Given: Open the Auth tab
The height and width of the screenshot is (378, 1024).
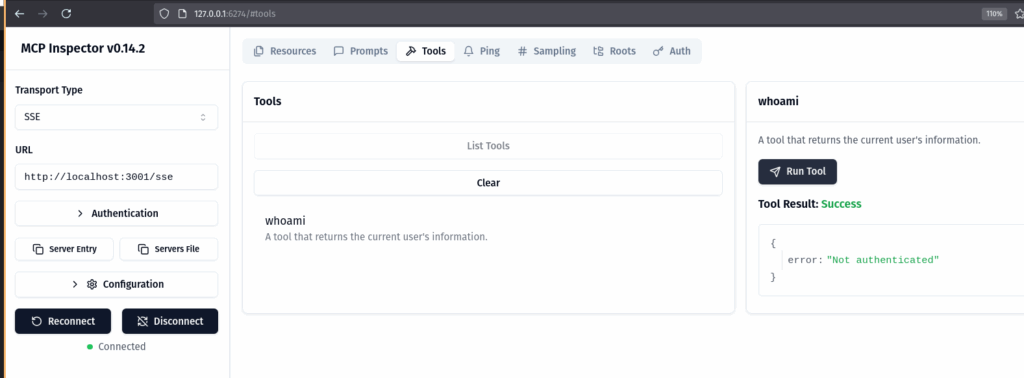Looking at the screenshot, I should click(672, 51).
